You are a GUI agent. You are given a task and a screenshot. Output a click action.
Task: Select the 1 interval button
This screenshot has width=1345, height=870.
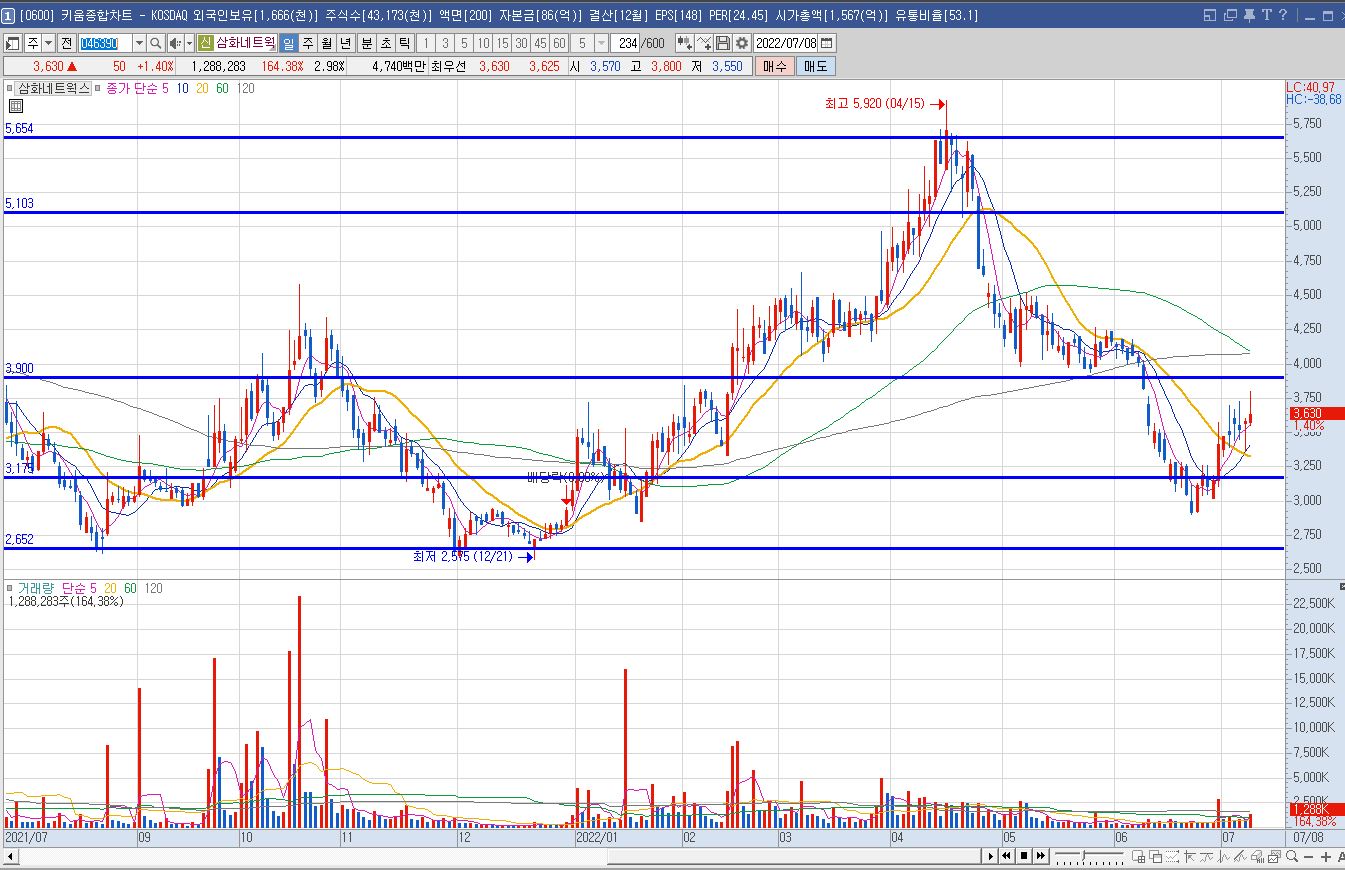tap(425, 43)
